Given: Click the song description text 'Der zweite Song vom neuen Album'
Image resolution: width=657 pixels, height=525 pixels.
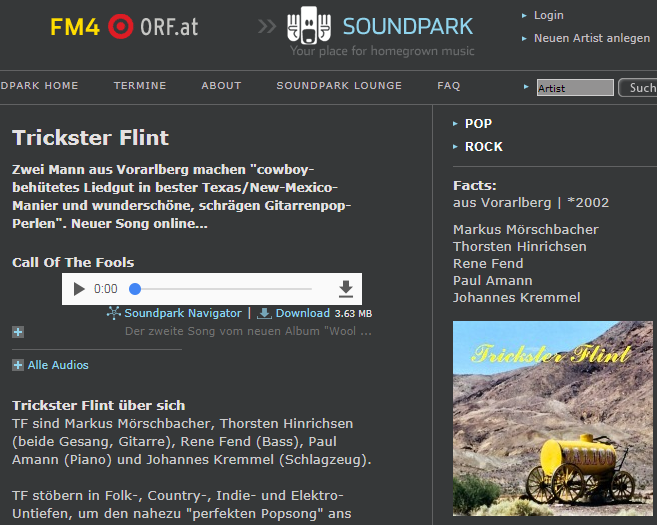Looking at the screenshot, I should tap(248, 331).
